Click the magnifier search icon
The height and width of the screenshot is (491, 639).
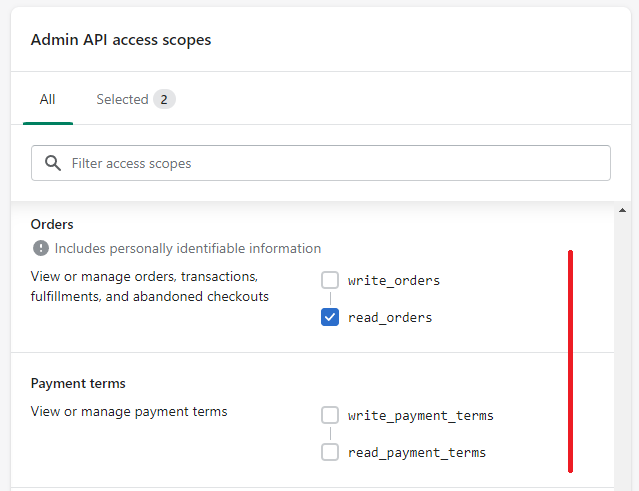coord(53,163)
